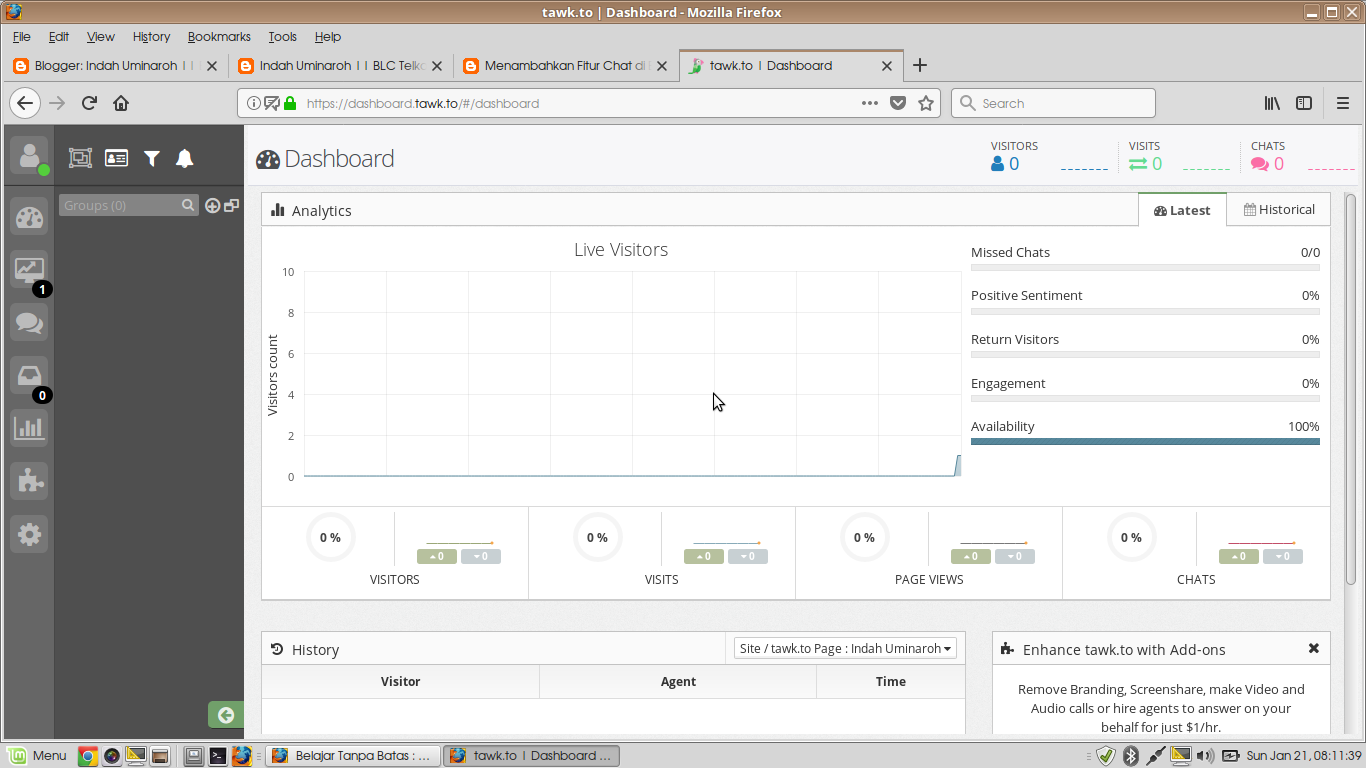Save page to Pocket icon

(898, 103)
